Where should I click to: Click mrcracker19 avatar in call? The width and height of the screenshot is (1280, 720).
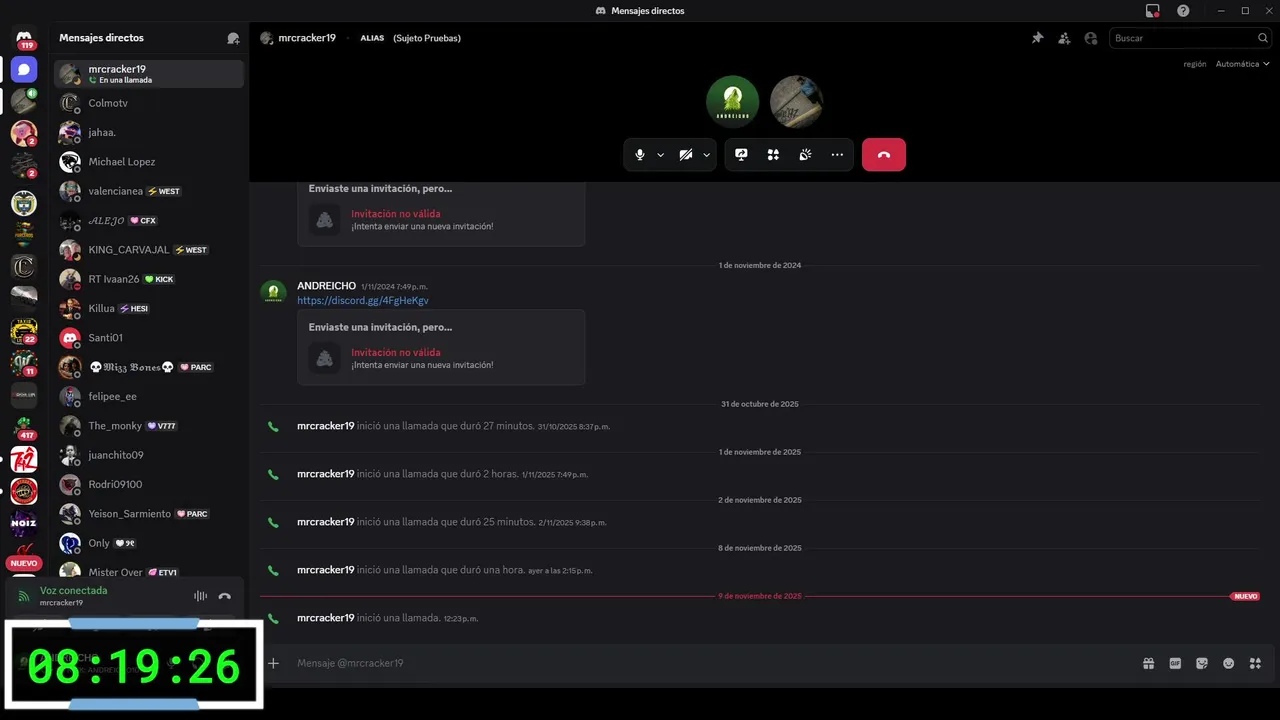tap(796, 102)
